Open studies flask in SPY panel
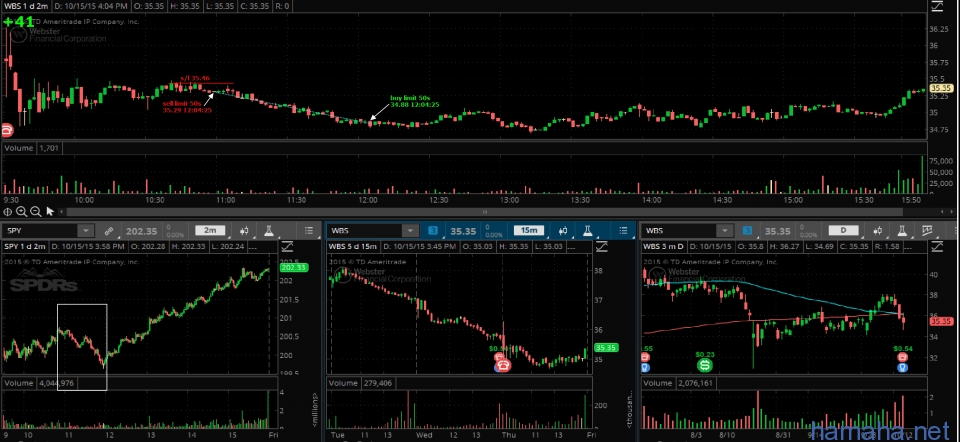This screenshot has height=442, width=960. pos(269,231)
